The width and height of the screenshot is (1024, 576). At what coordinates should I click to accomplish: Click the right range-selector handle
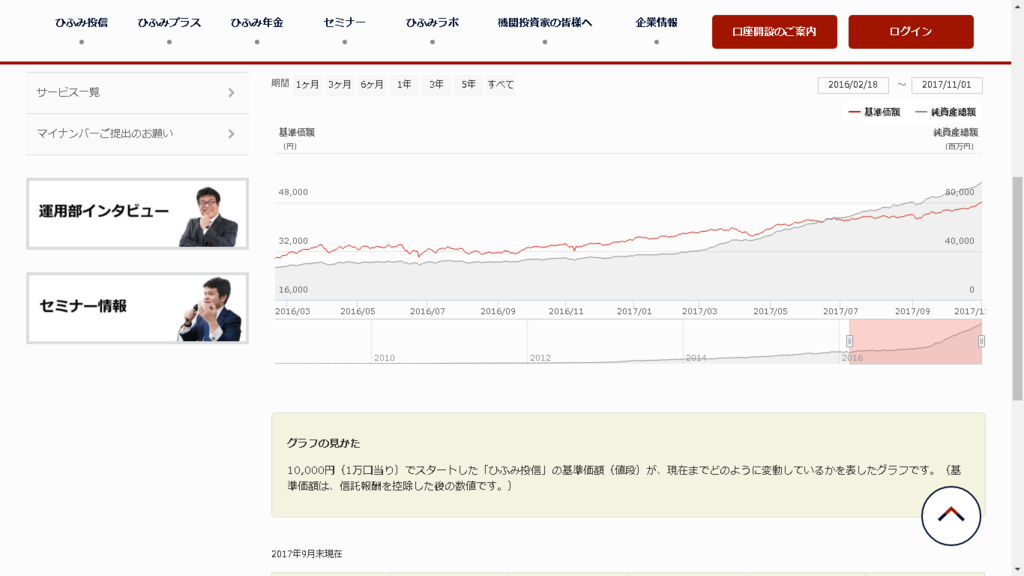pyautogui.click(x=981, y=341)
